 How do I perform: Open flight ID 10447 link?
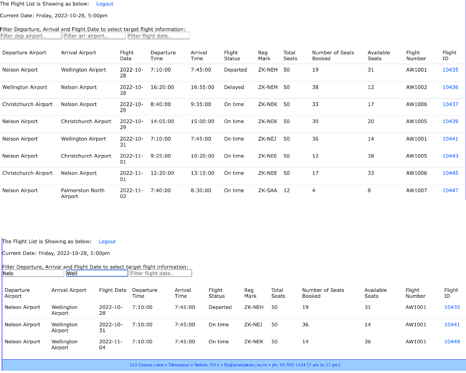point(450,190)
